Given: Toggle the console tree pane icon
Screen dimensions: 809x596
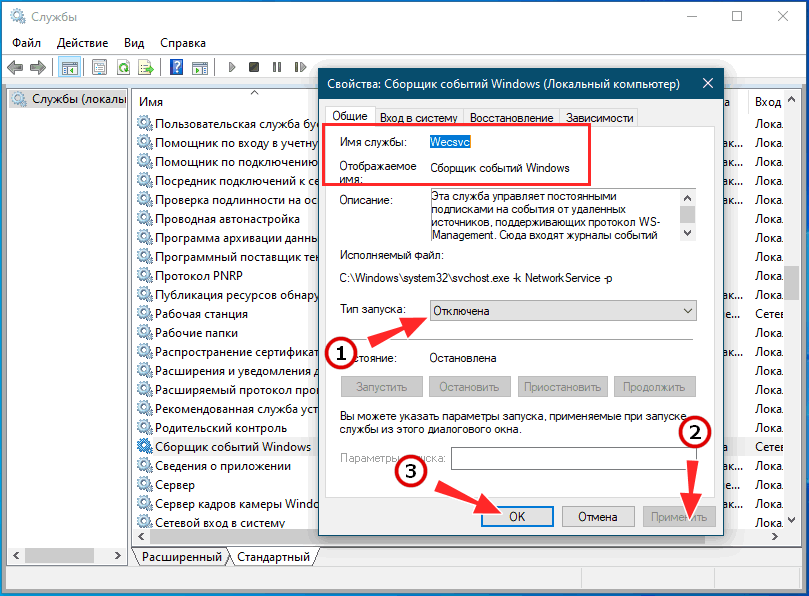Looking at the screenshot, I should click(x=69, y=67).
